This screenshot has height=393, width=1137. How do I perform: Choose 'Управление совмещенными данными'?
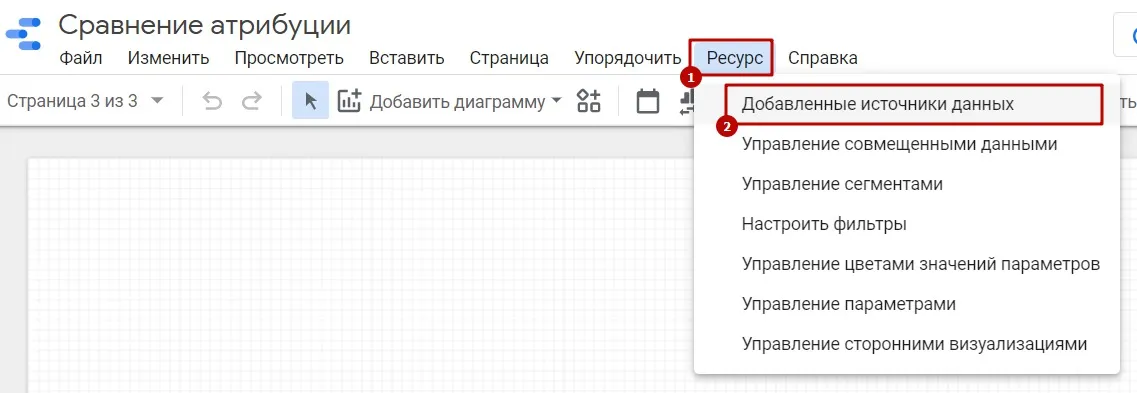906,144
